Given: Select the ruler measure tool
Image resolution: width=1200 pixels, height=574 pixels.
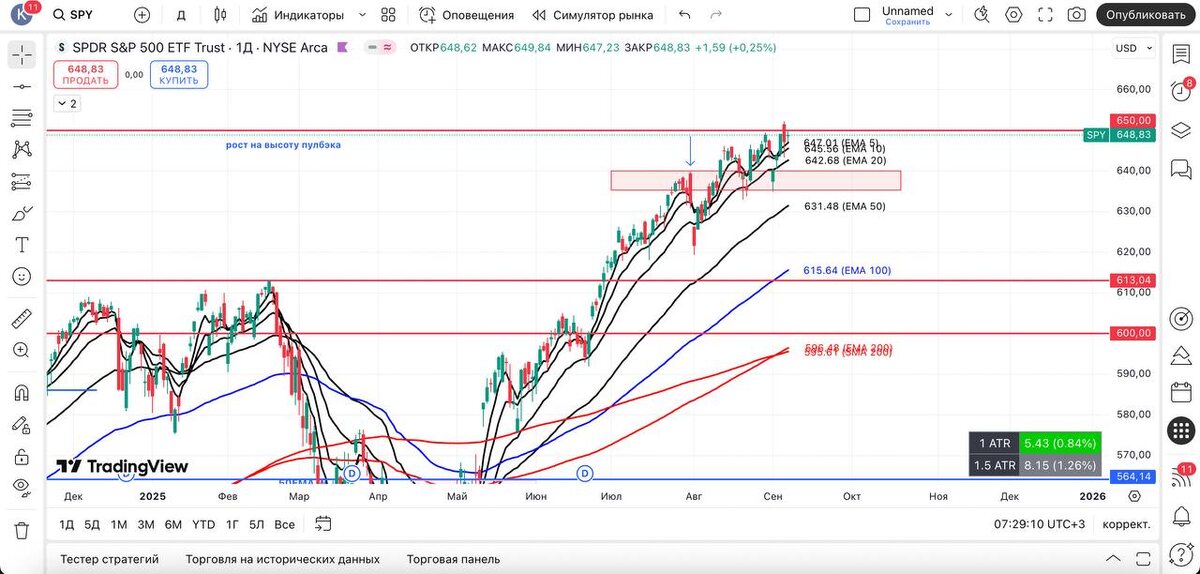Looking at the screenshot, I should (22, 319).
